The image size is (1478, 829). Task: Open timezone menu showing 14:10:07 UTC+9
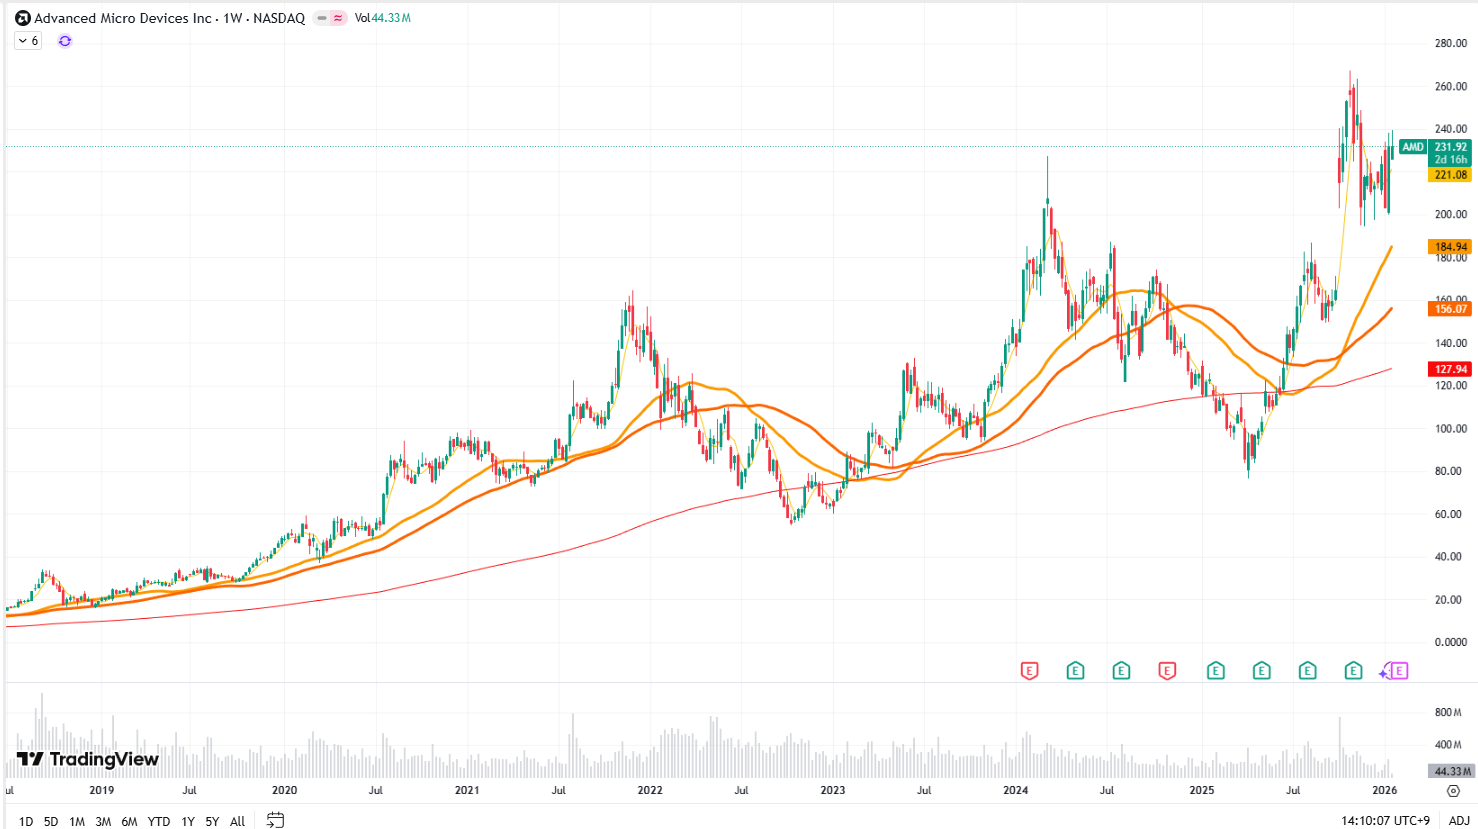(1385, 821)
